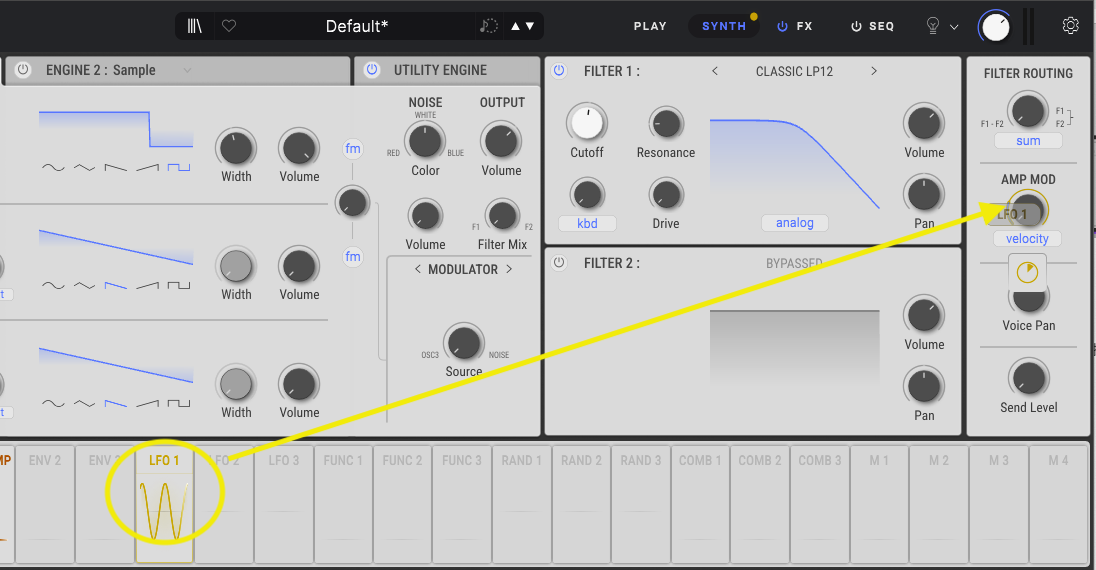Image resolution: width=1096 pixels, height=570 pixels.
Task: Click the Default preset name field
Action: coord(357,26)
